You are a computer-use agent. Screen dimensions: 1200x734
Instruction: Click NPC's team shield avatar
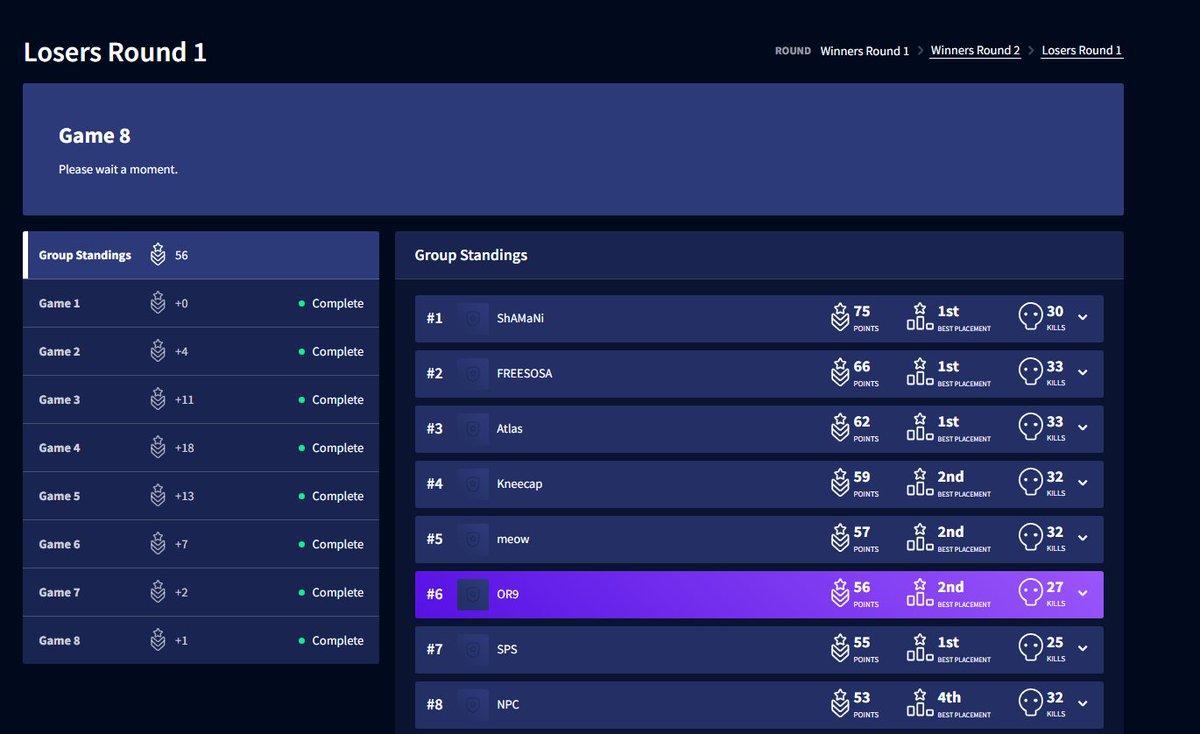pyautogui.click(x=473, y=704)
